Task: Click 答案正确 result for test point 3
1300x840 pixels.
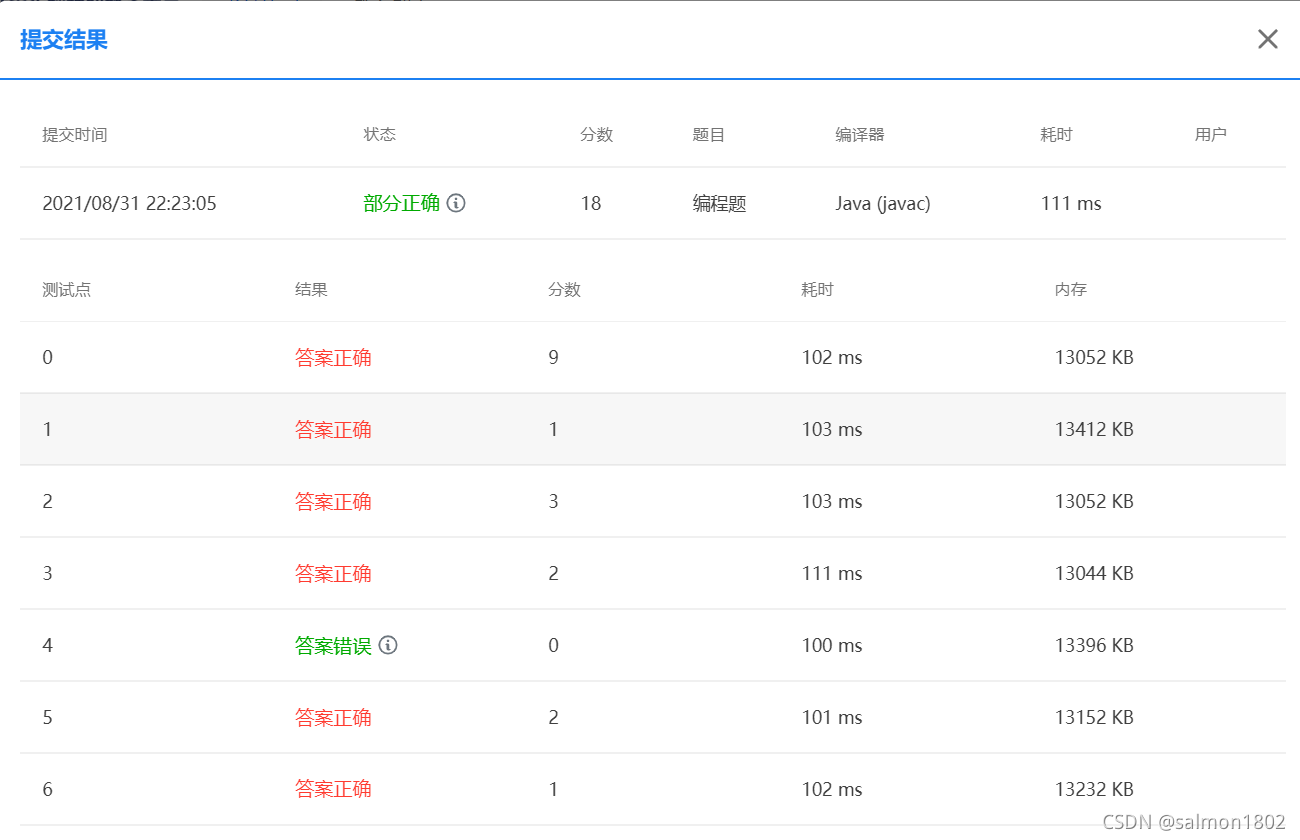Action: coord(333,573)
